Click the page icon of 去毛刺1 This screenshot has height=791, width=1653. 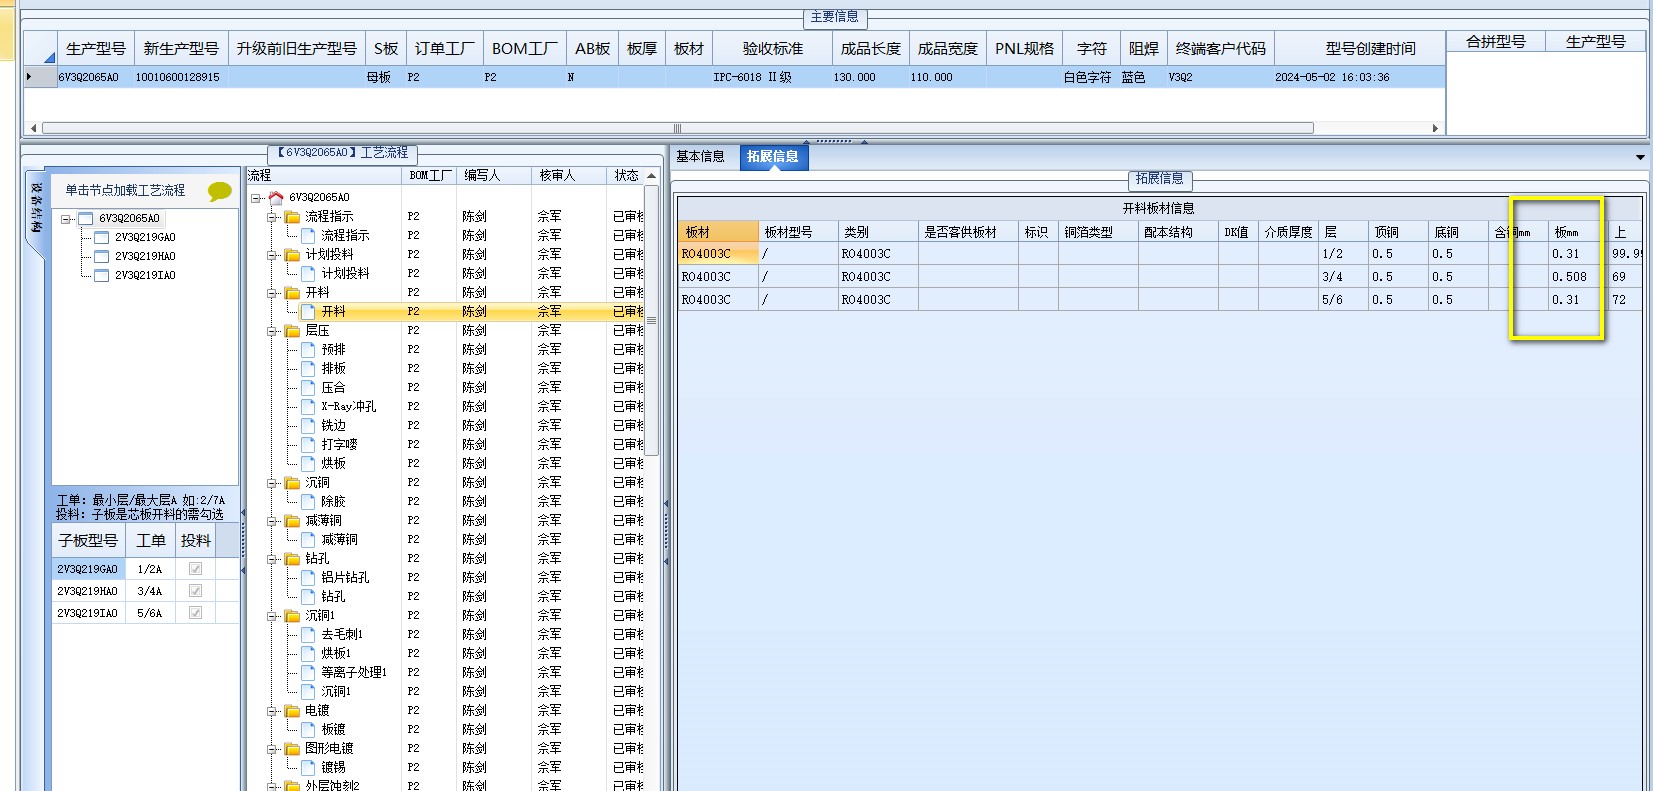(x=308, y=634)
